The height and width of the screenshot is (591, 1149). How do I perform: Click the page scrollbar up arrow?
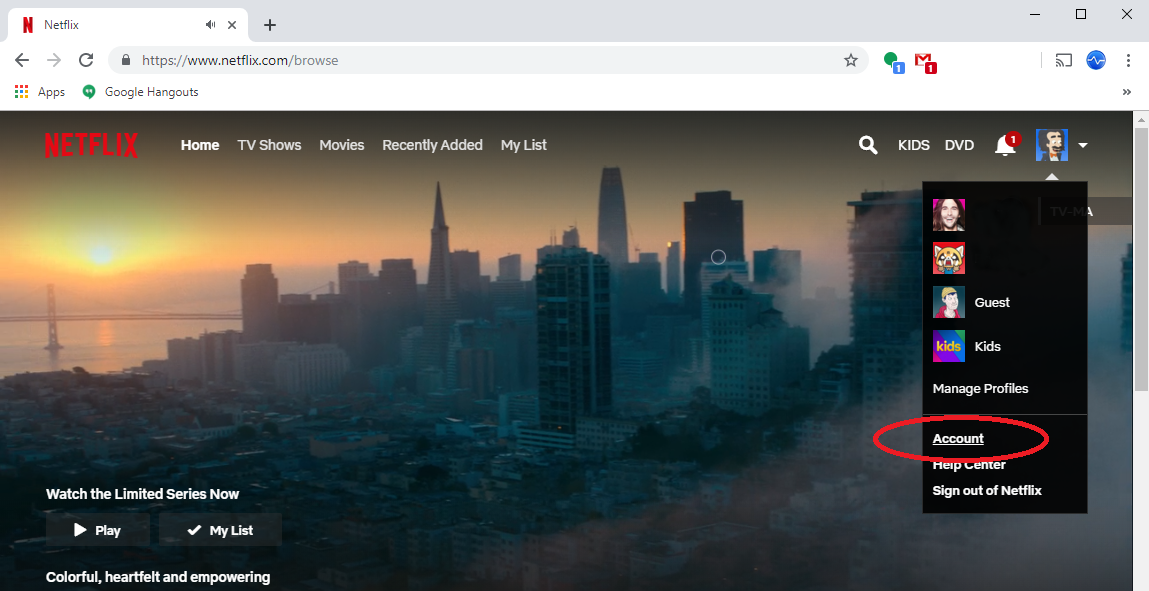[x=1141, y=119]
